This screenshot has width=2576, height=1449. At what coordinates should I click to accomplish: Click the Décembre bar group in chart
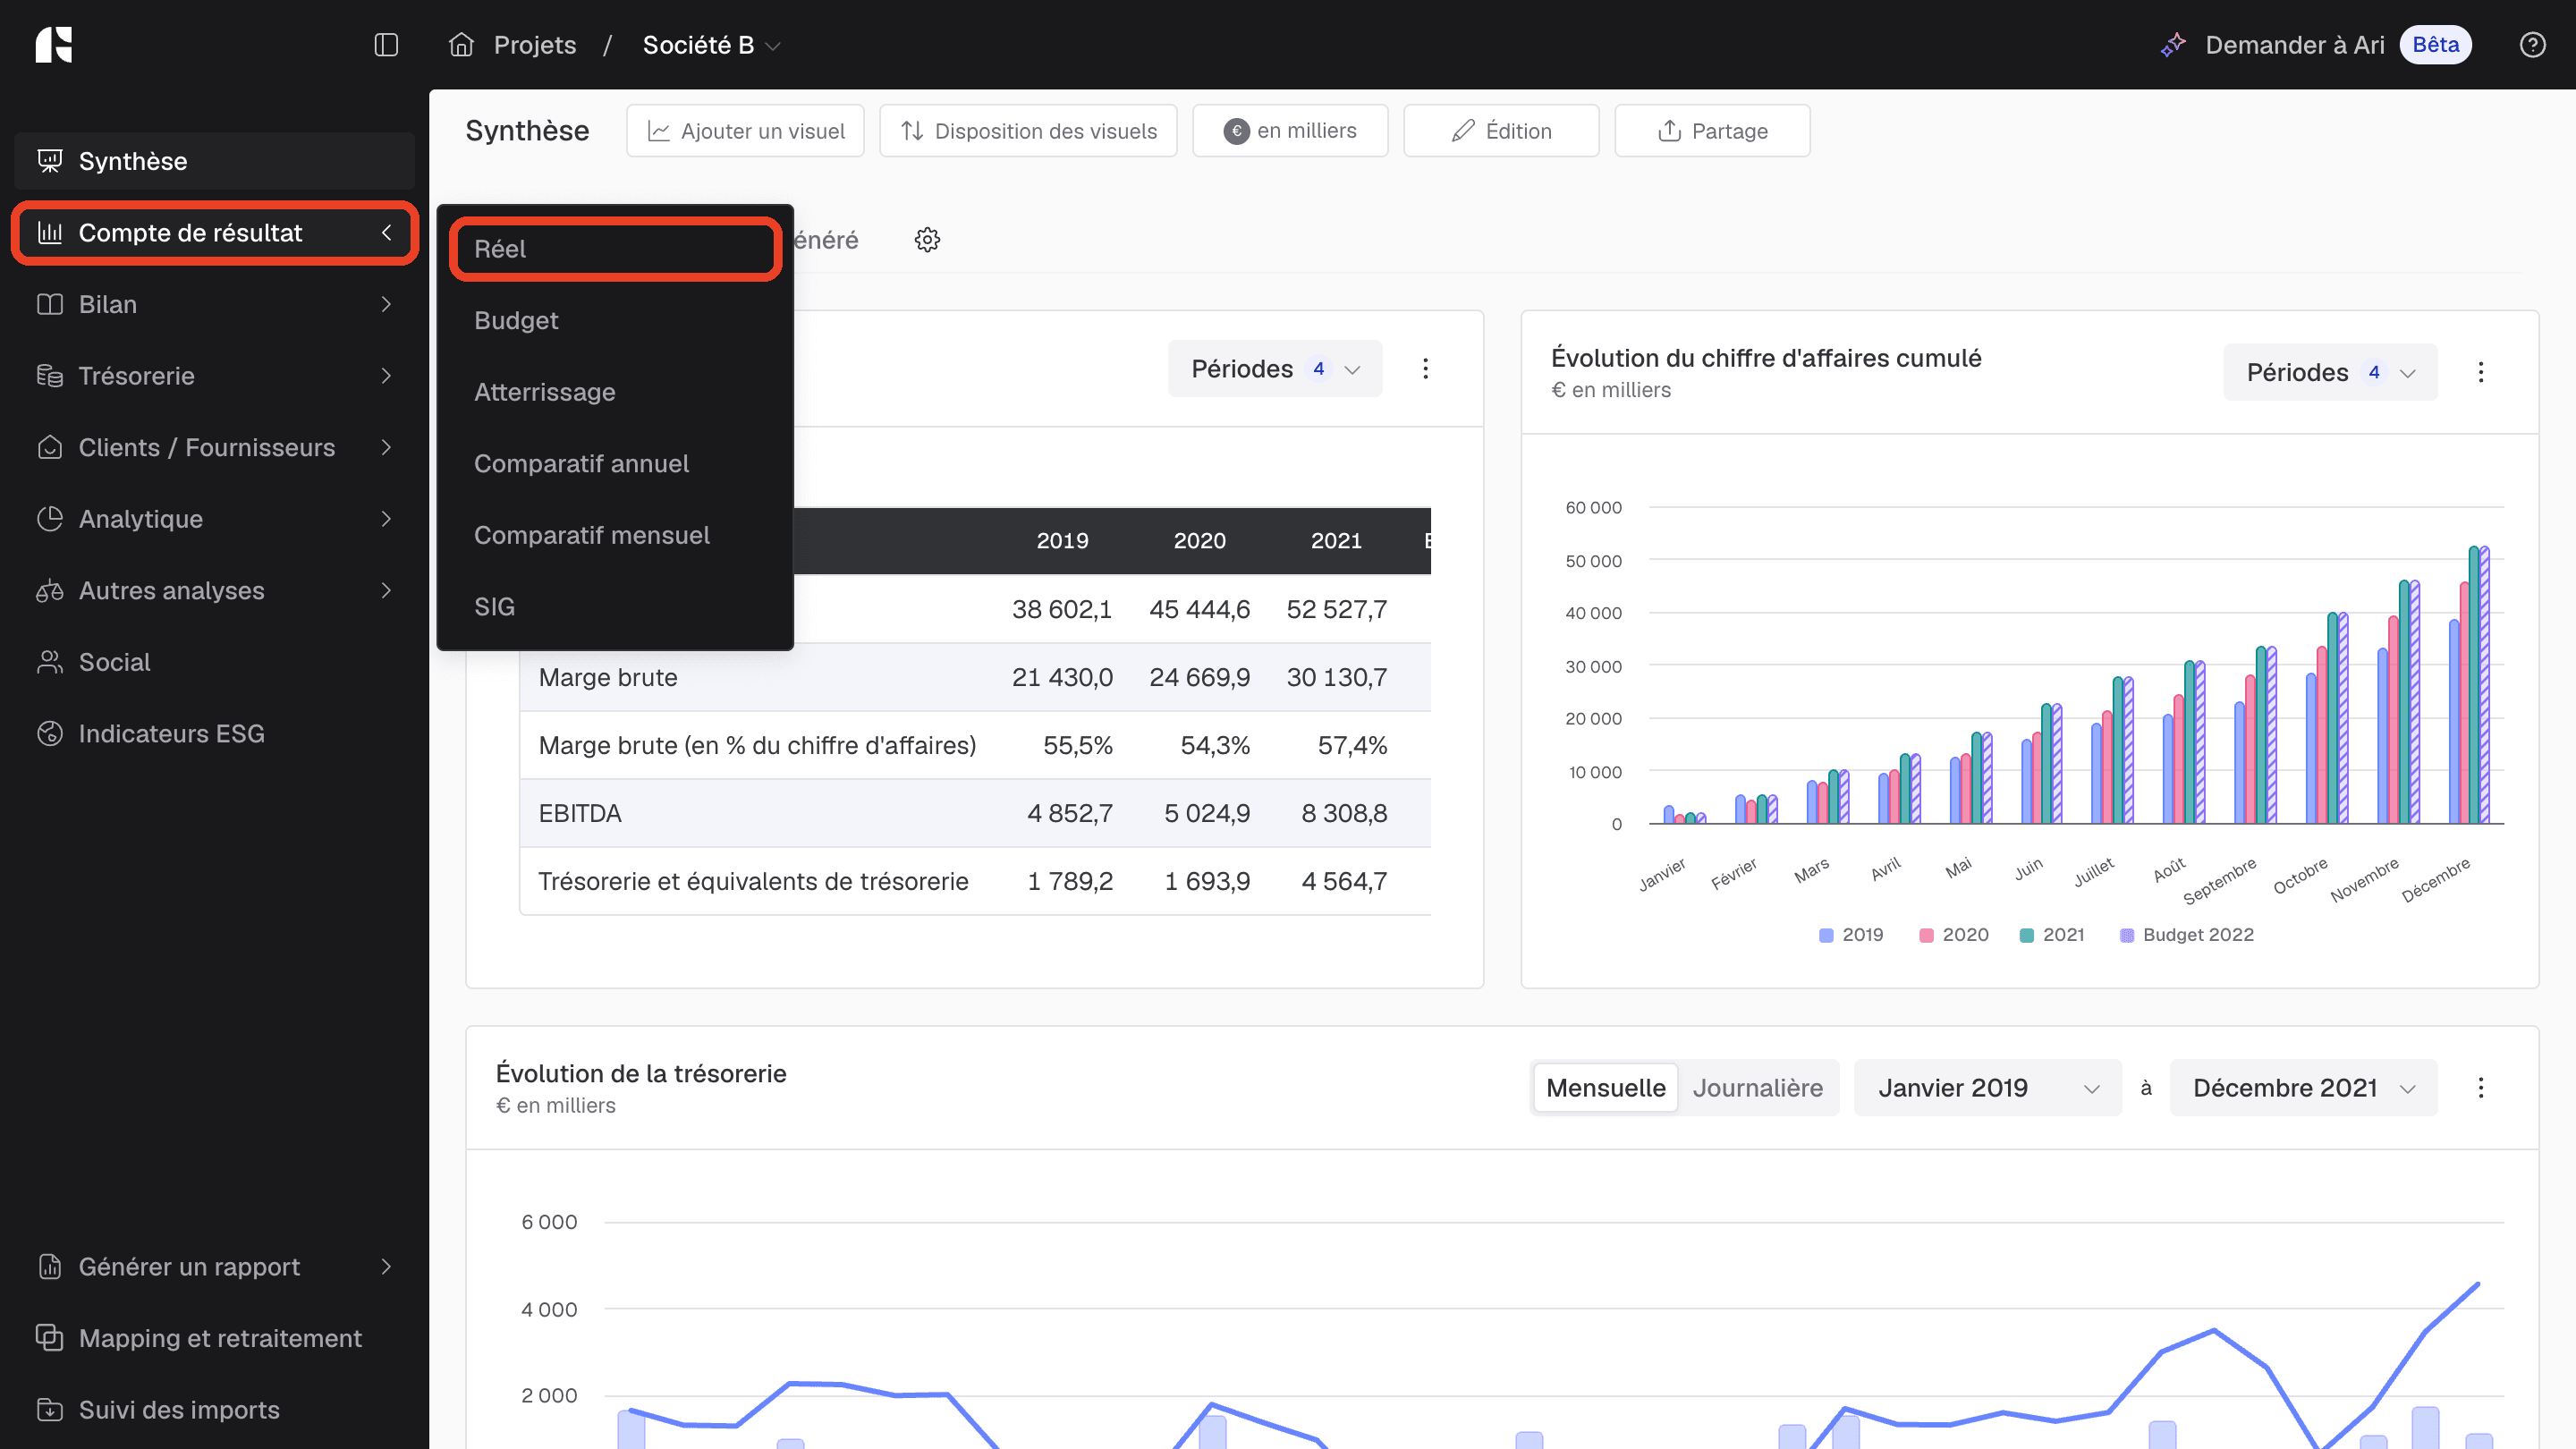pyautogui.click(x=2469, y=685)
